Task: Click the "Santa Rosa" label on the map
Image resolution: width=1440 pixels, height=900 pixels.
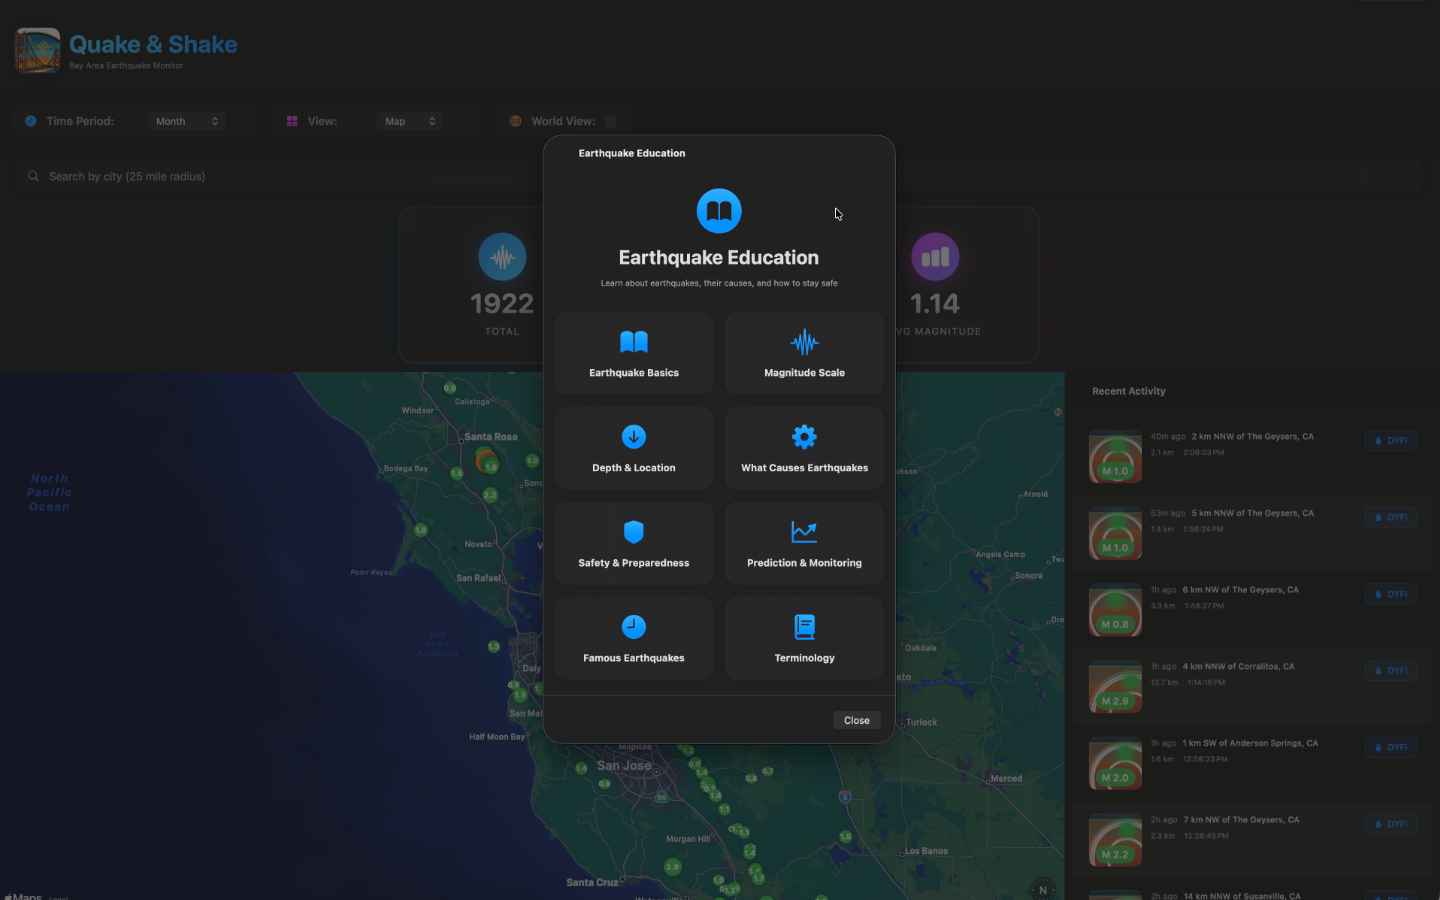Action: 491,437
